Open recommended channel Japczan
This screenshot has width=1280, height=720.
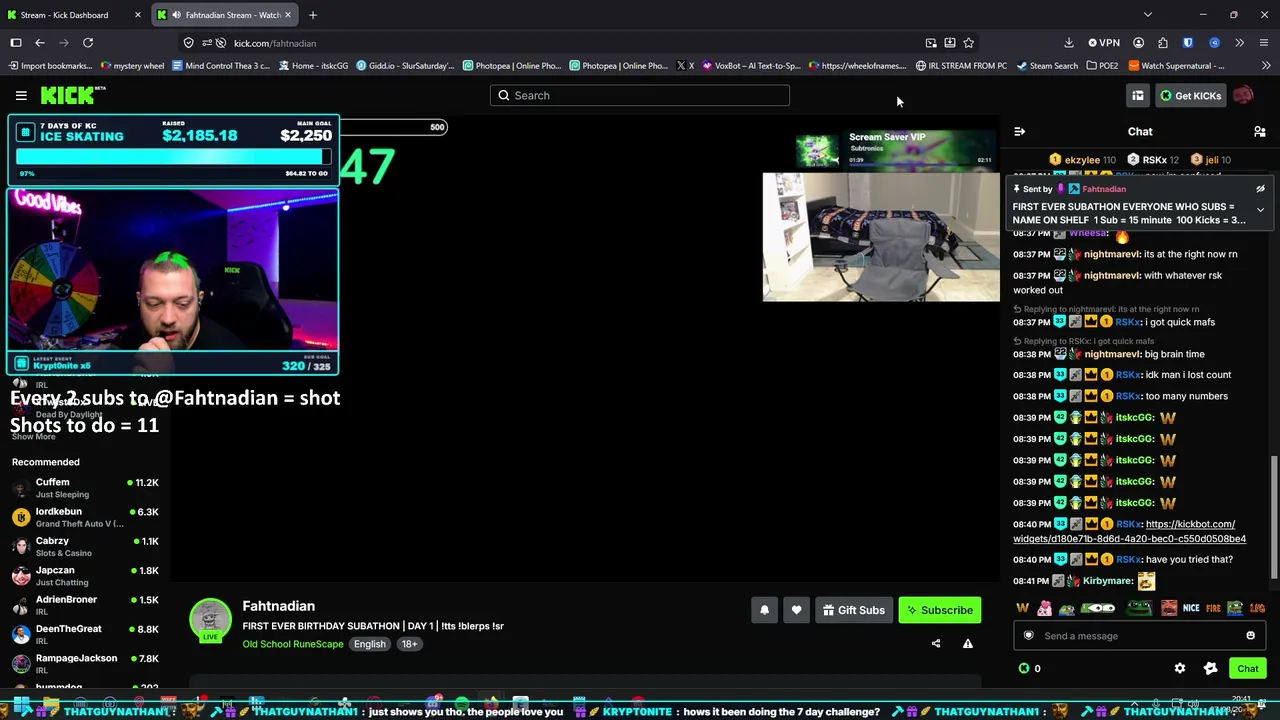tap(85, 576)
